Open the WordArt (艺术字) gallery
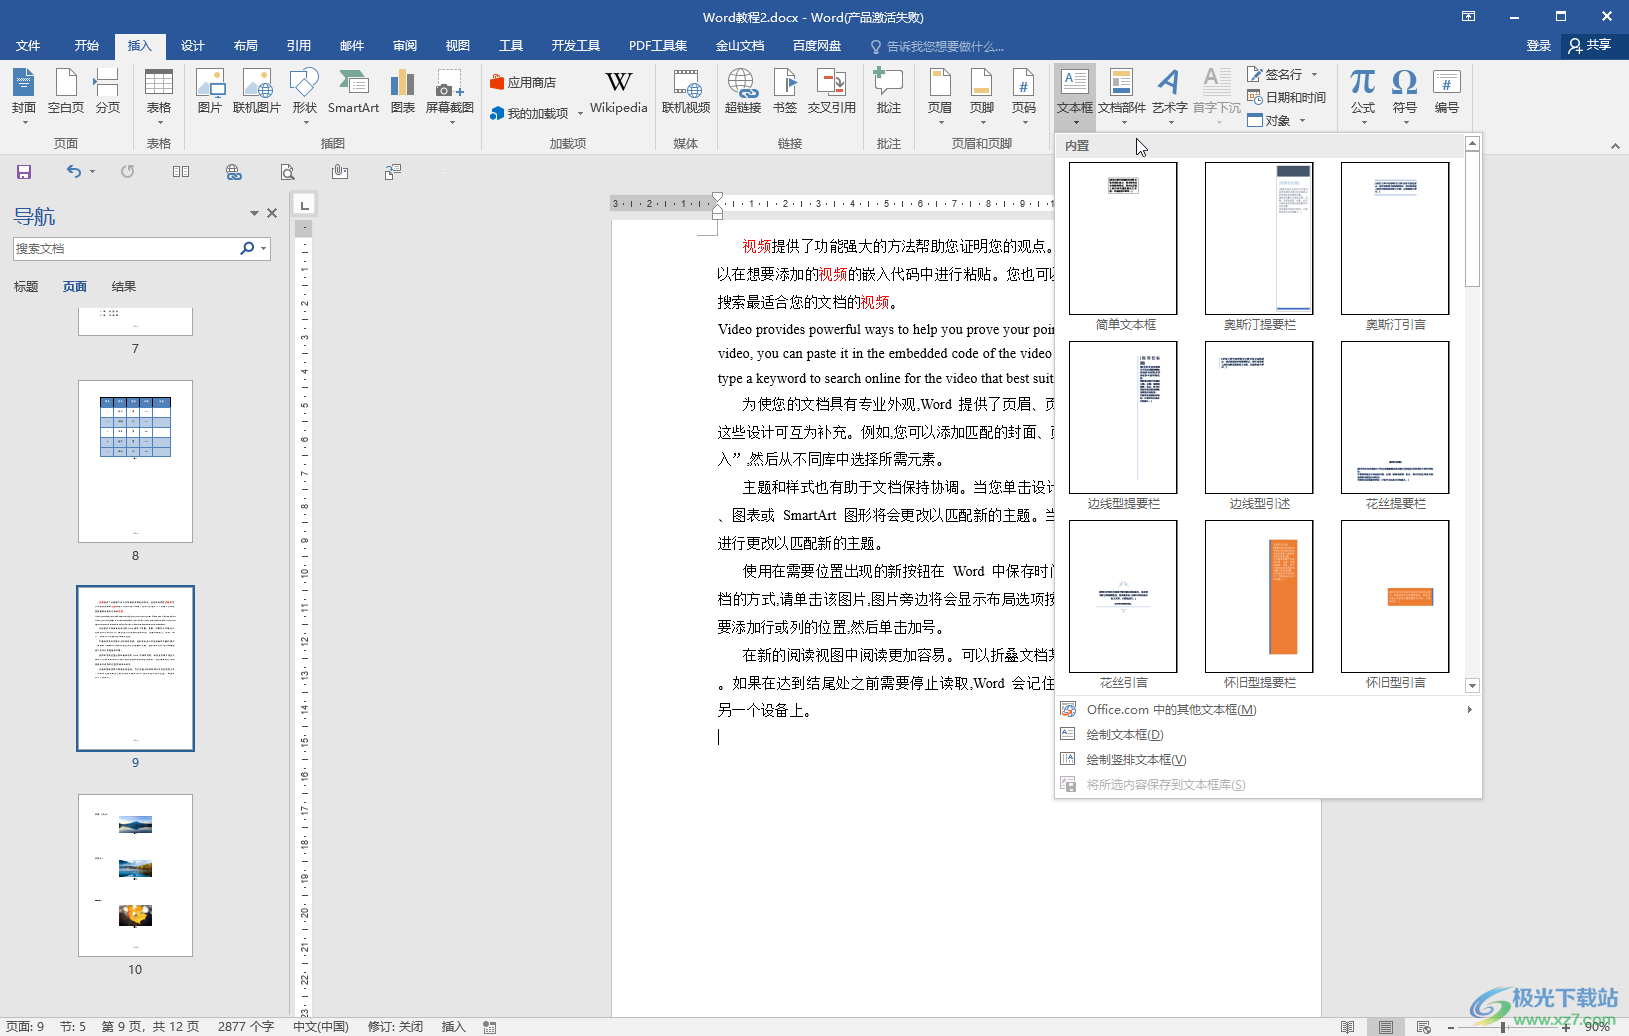Image resolution: width=1629 pixels, height=1036 pixels. tap(1169, 96)
